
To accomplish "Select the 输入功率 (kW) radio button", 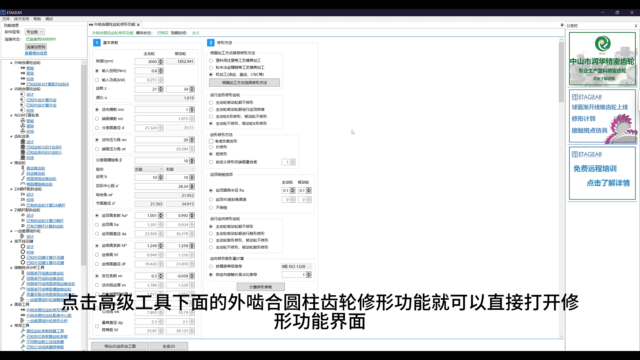I will coord(97,80).
